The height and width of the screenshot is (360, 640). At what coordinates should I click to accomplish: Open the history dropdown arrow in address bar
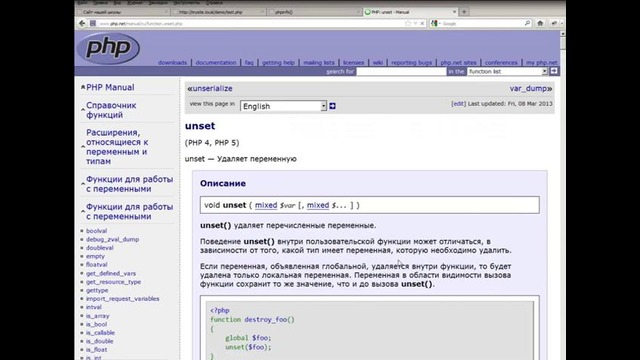click(415, 23)
